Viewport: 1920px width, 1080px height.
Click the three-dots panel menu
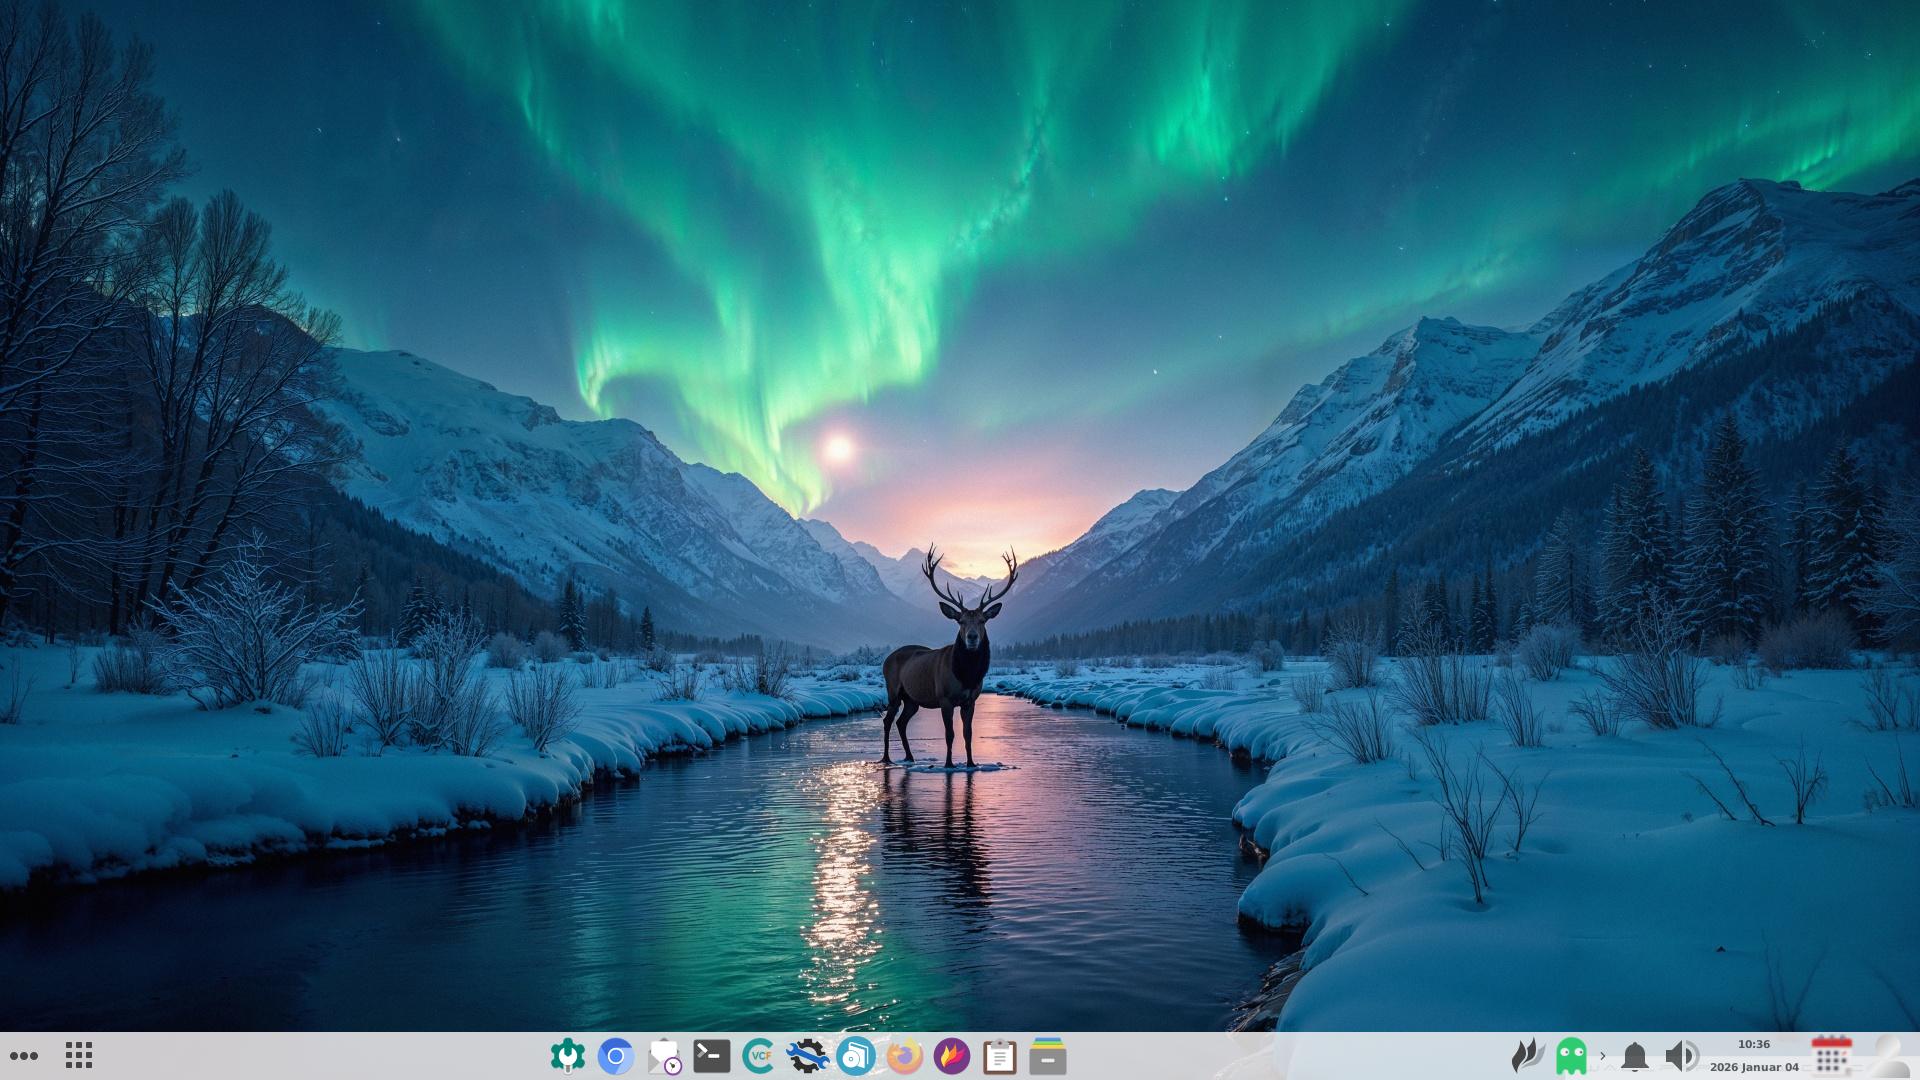coord(24,1056)
